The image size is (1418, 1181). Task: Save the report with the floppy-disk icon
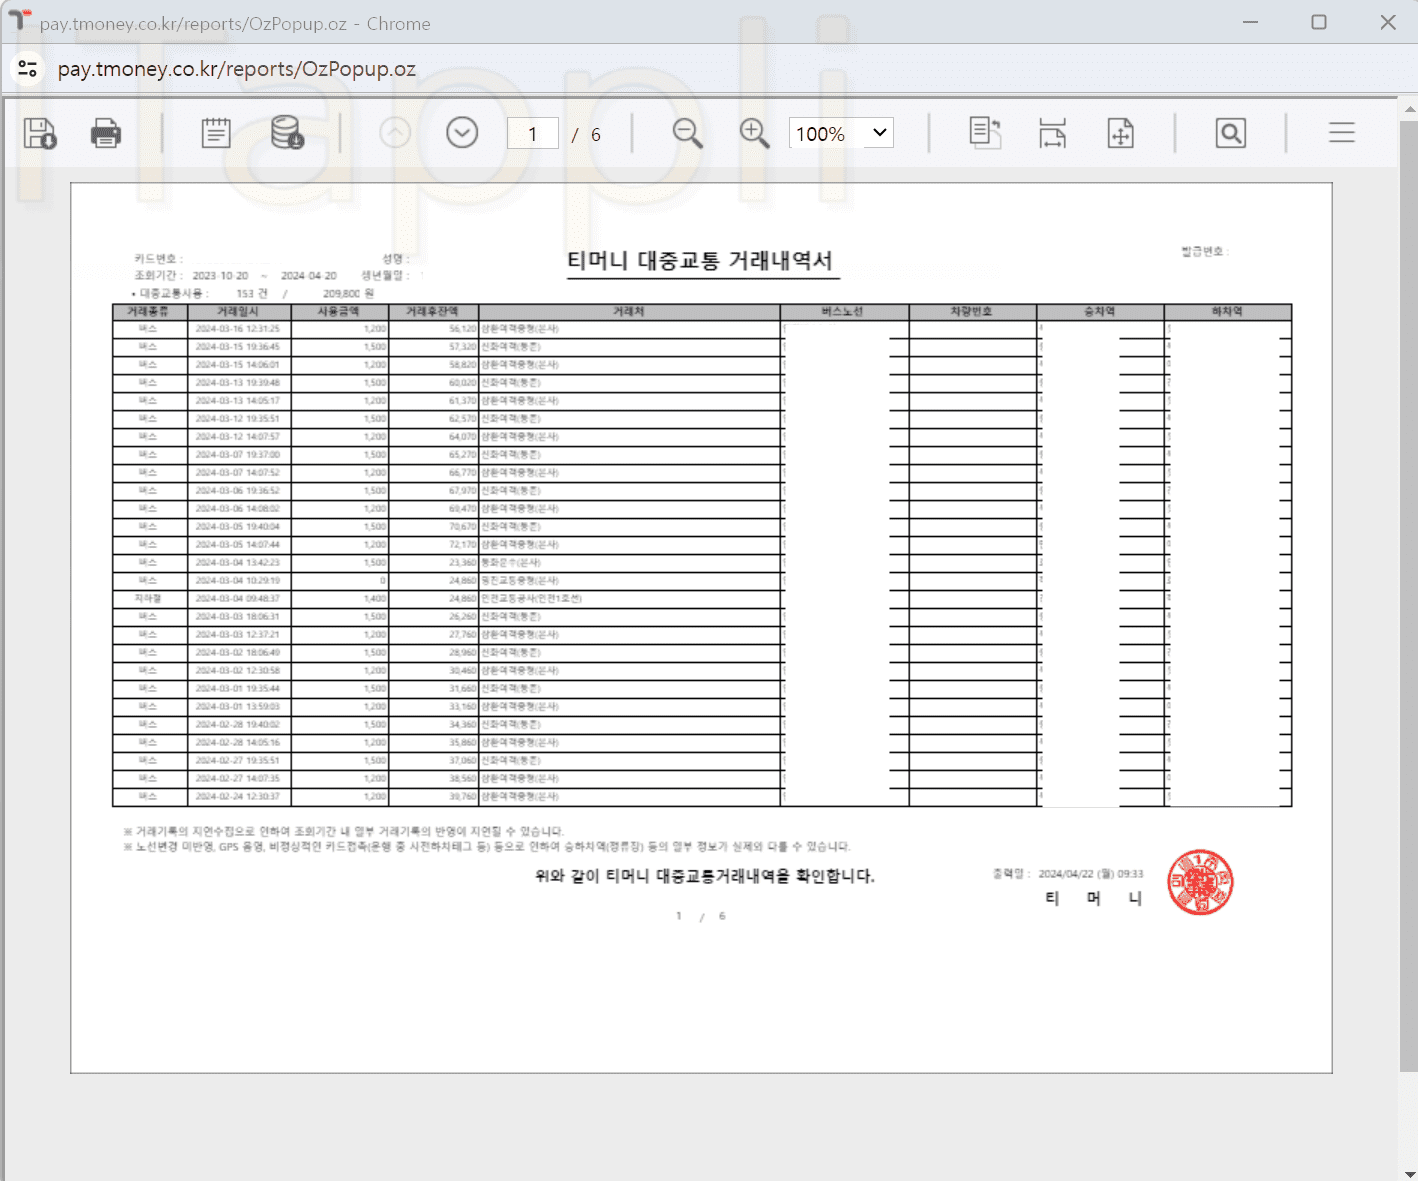pos(40,133)
